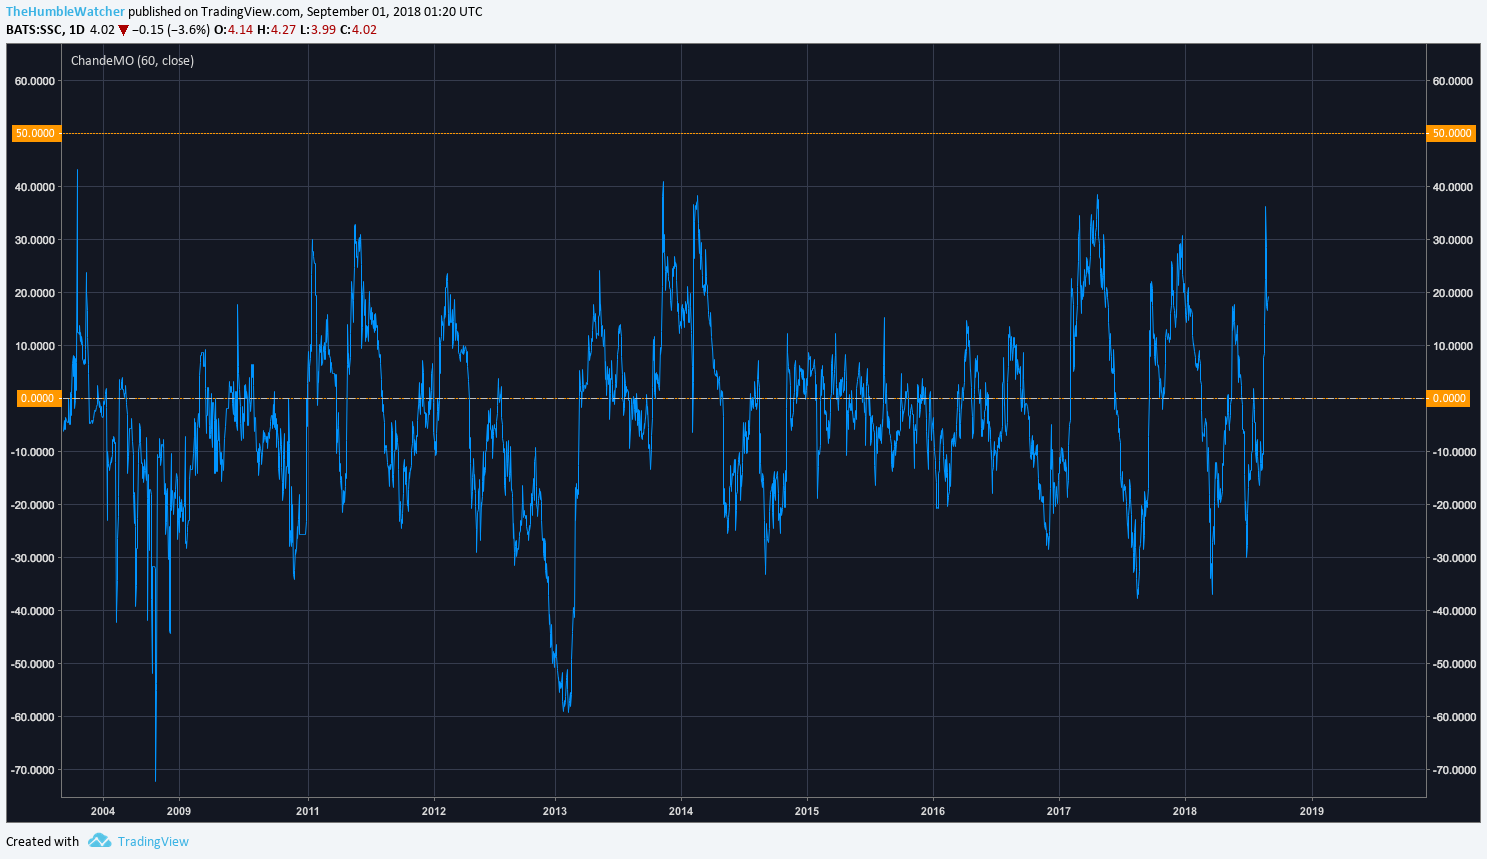Click the 2004 label on the time axis
The width and height of the screenshot is (1487, 859).
tap(103, 811)
